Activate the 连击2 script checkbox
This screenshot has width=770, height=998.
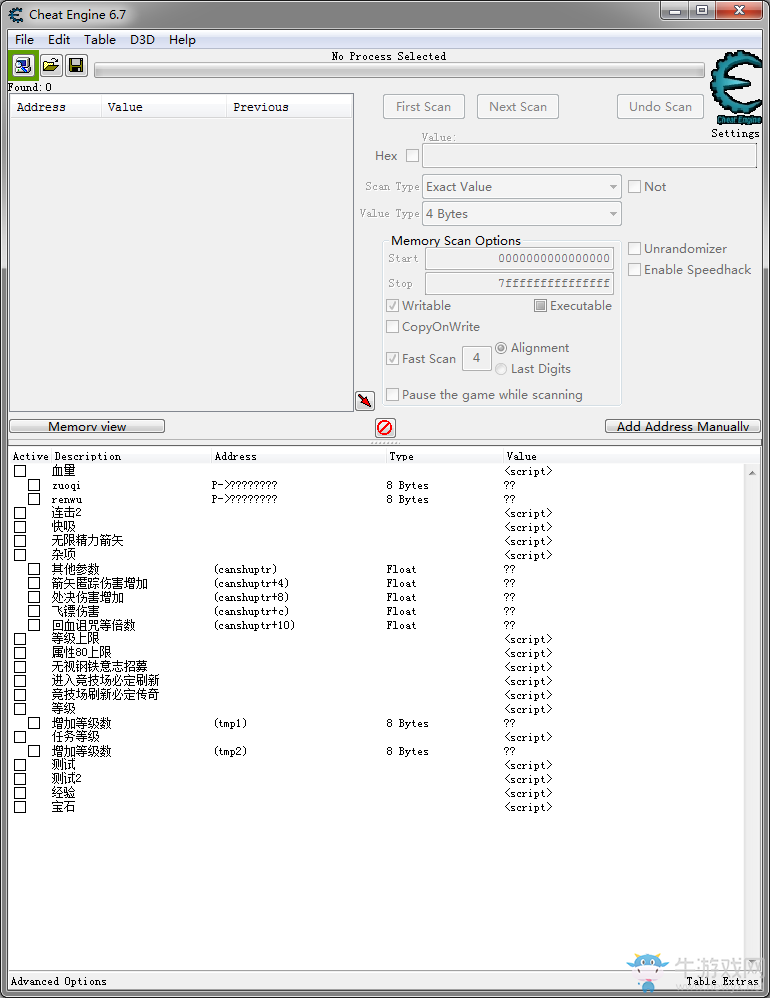click(x=20, y=513)
